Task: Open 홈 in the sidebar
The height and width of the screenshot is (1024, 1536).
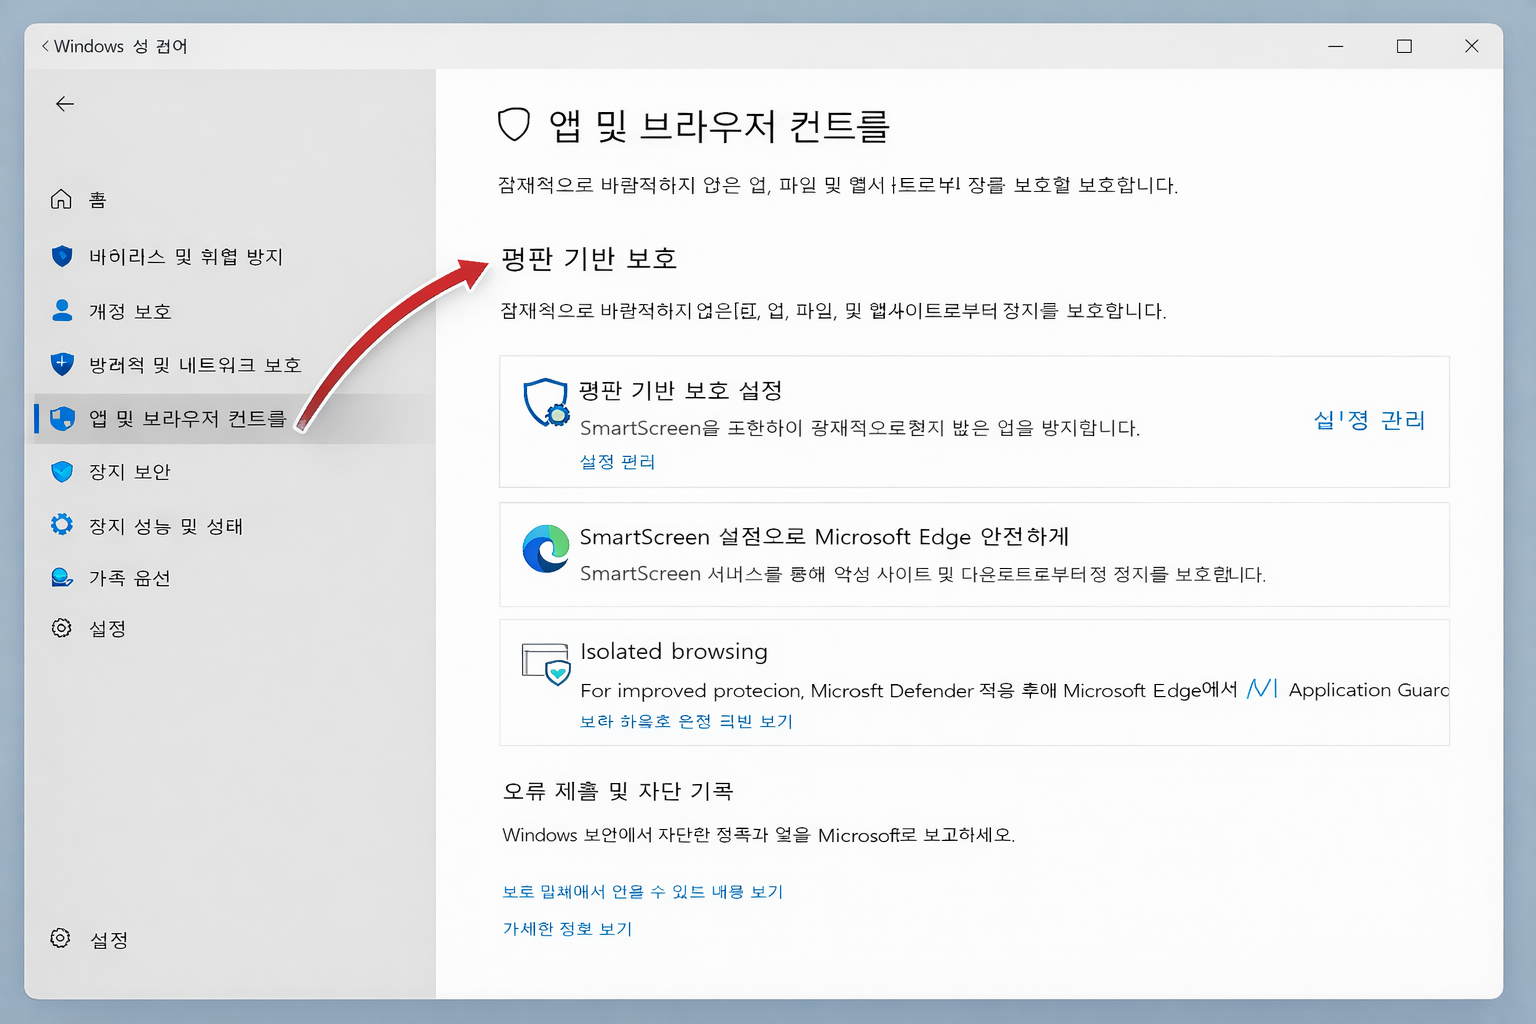Action: pyautogui.click(x=98, y=200)
